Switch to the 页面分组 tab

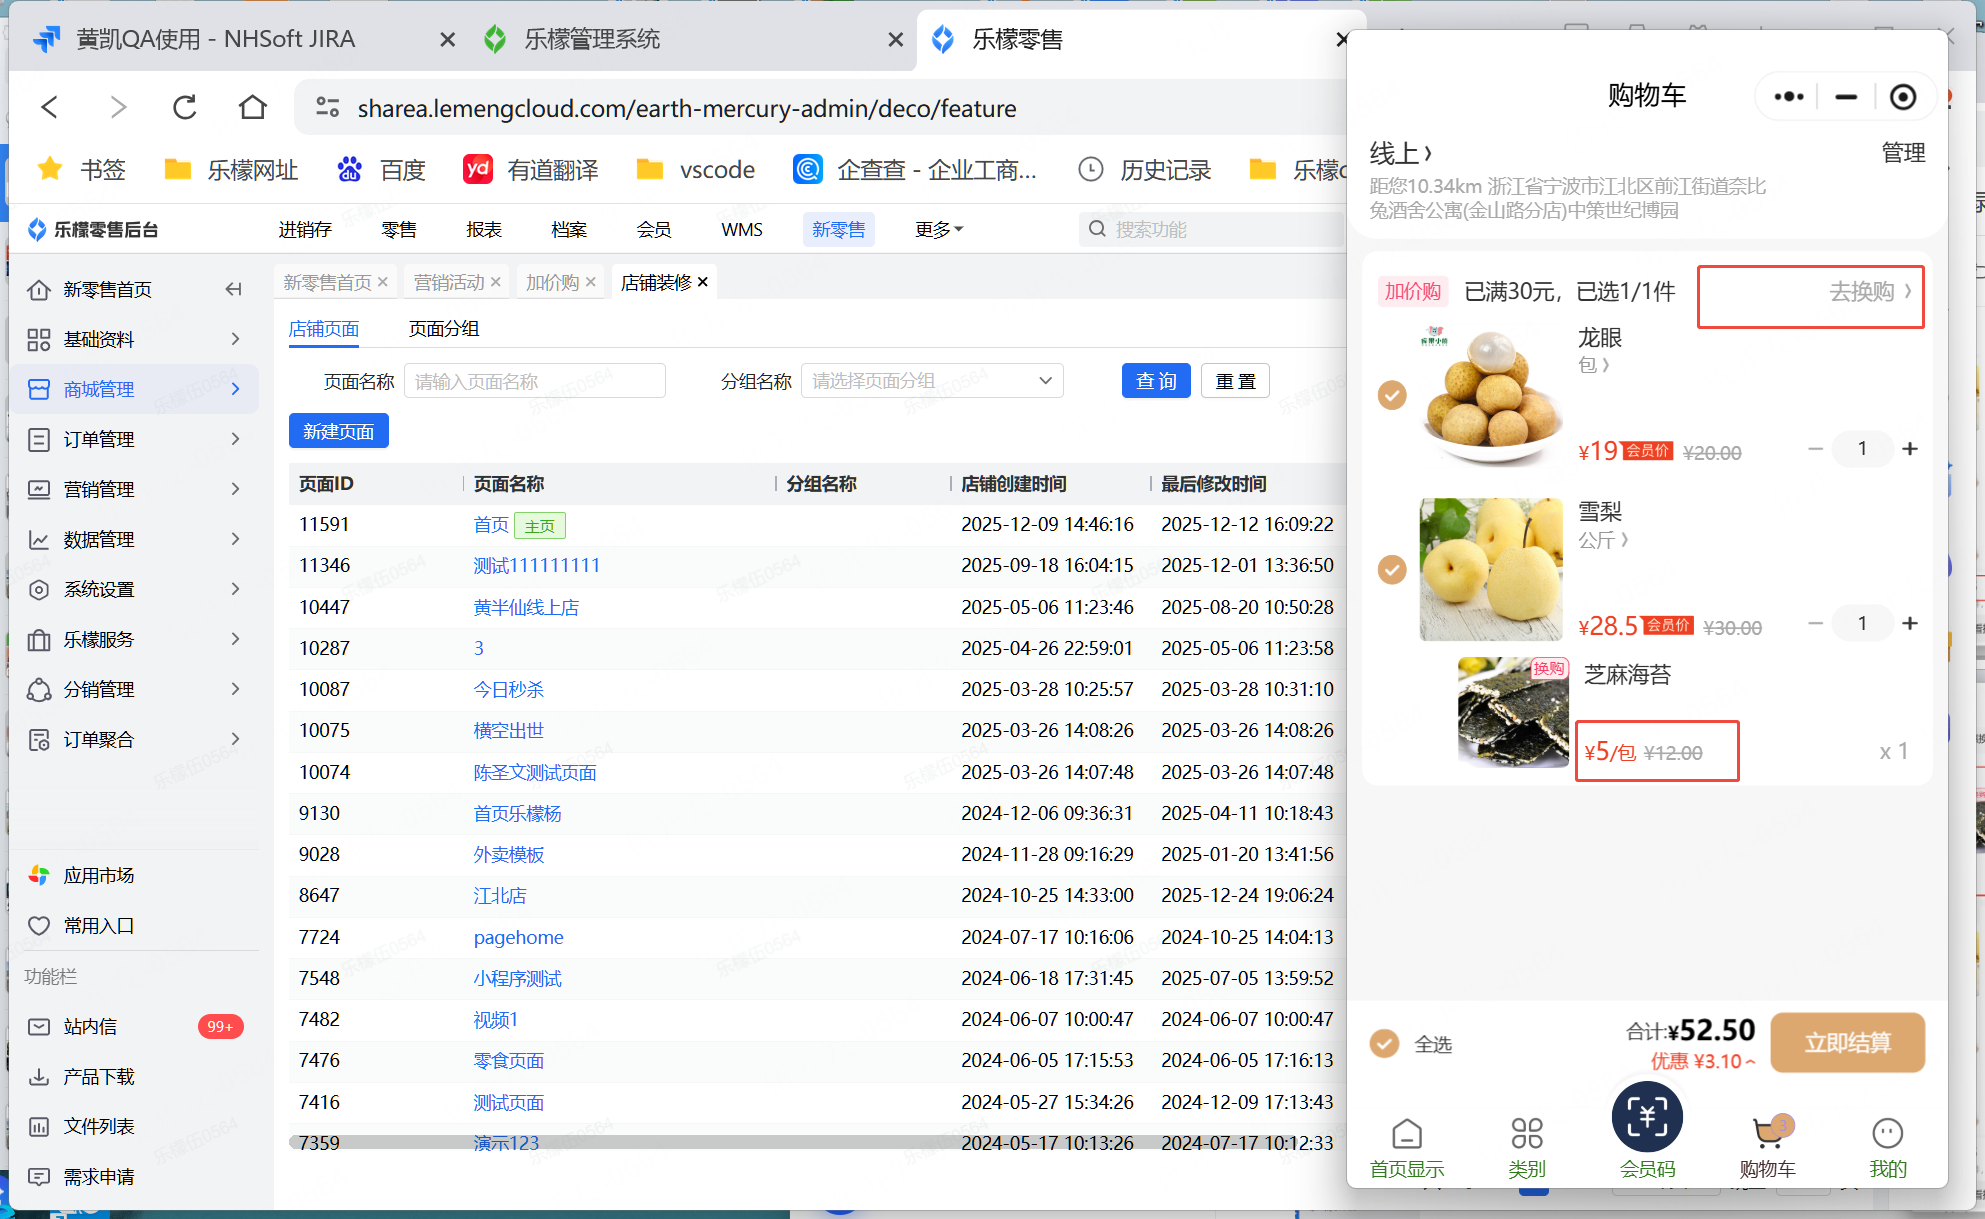pyautogui.click(x=443, y=329)
